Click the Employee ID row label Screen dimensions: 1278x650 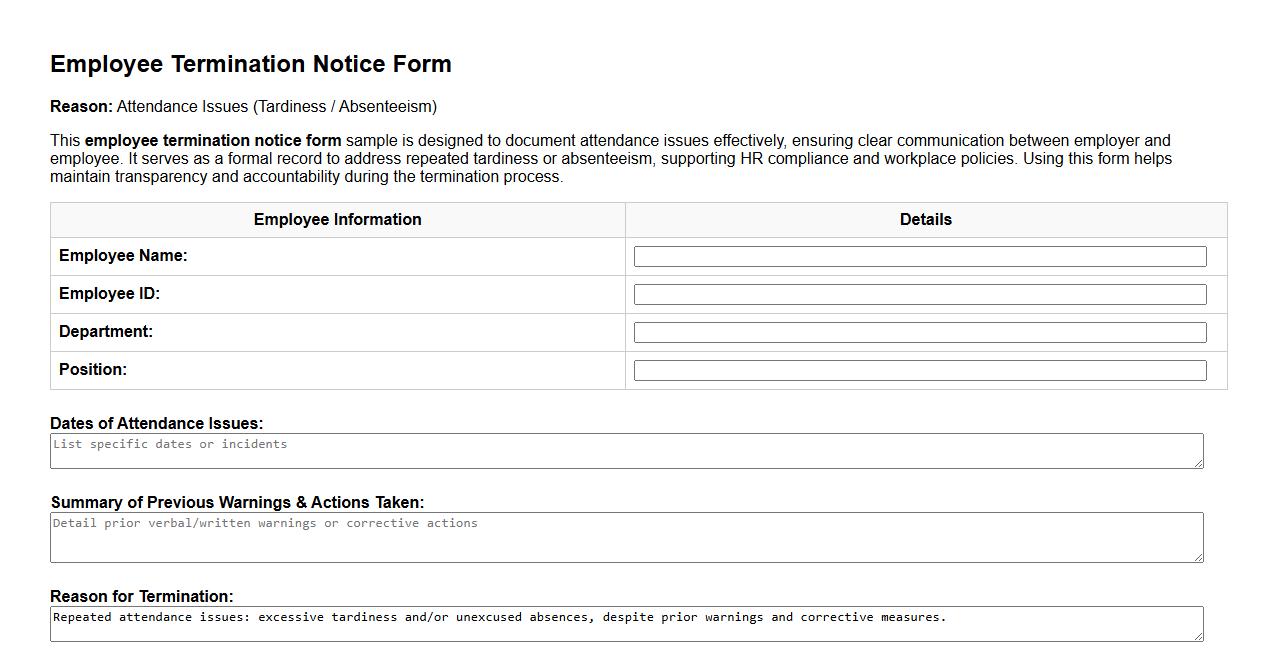click(108, 294)
